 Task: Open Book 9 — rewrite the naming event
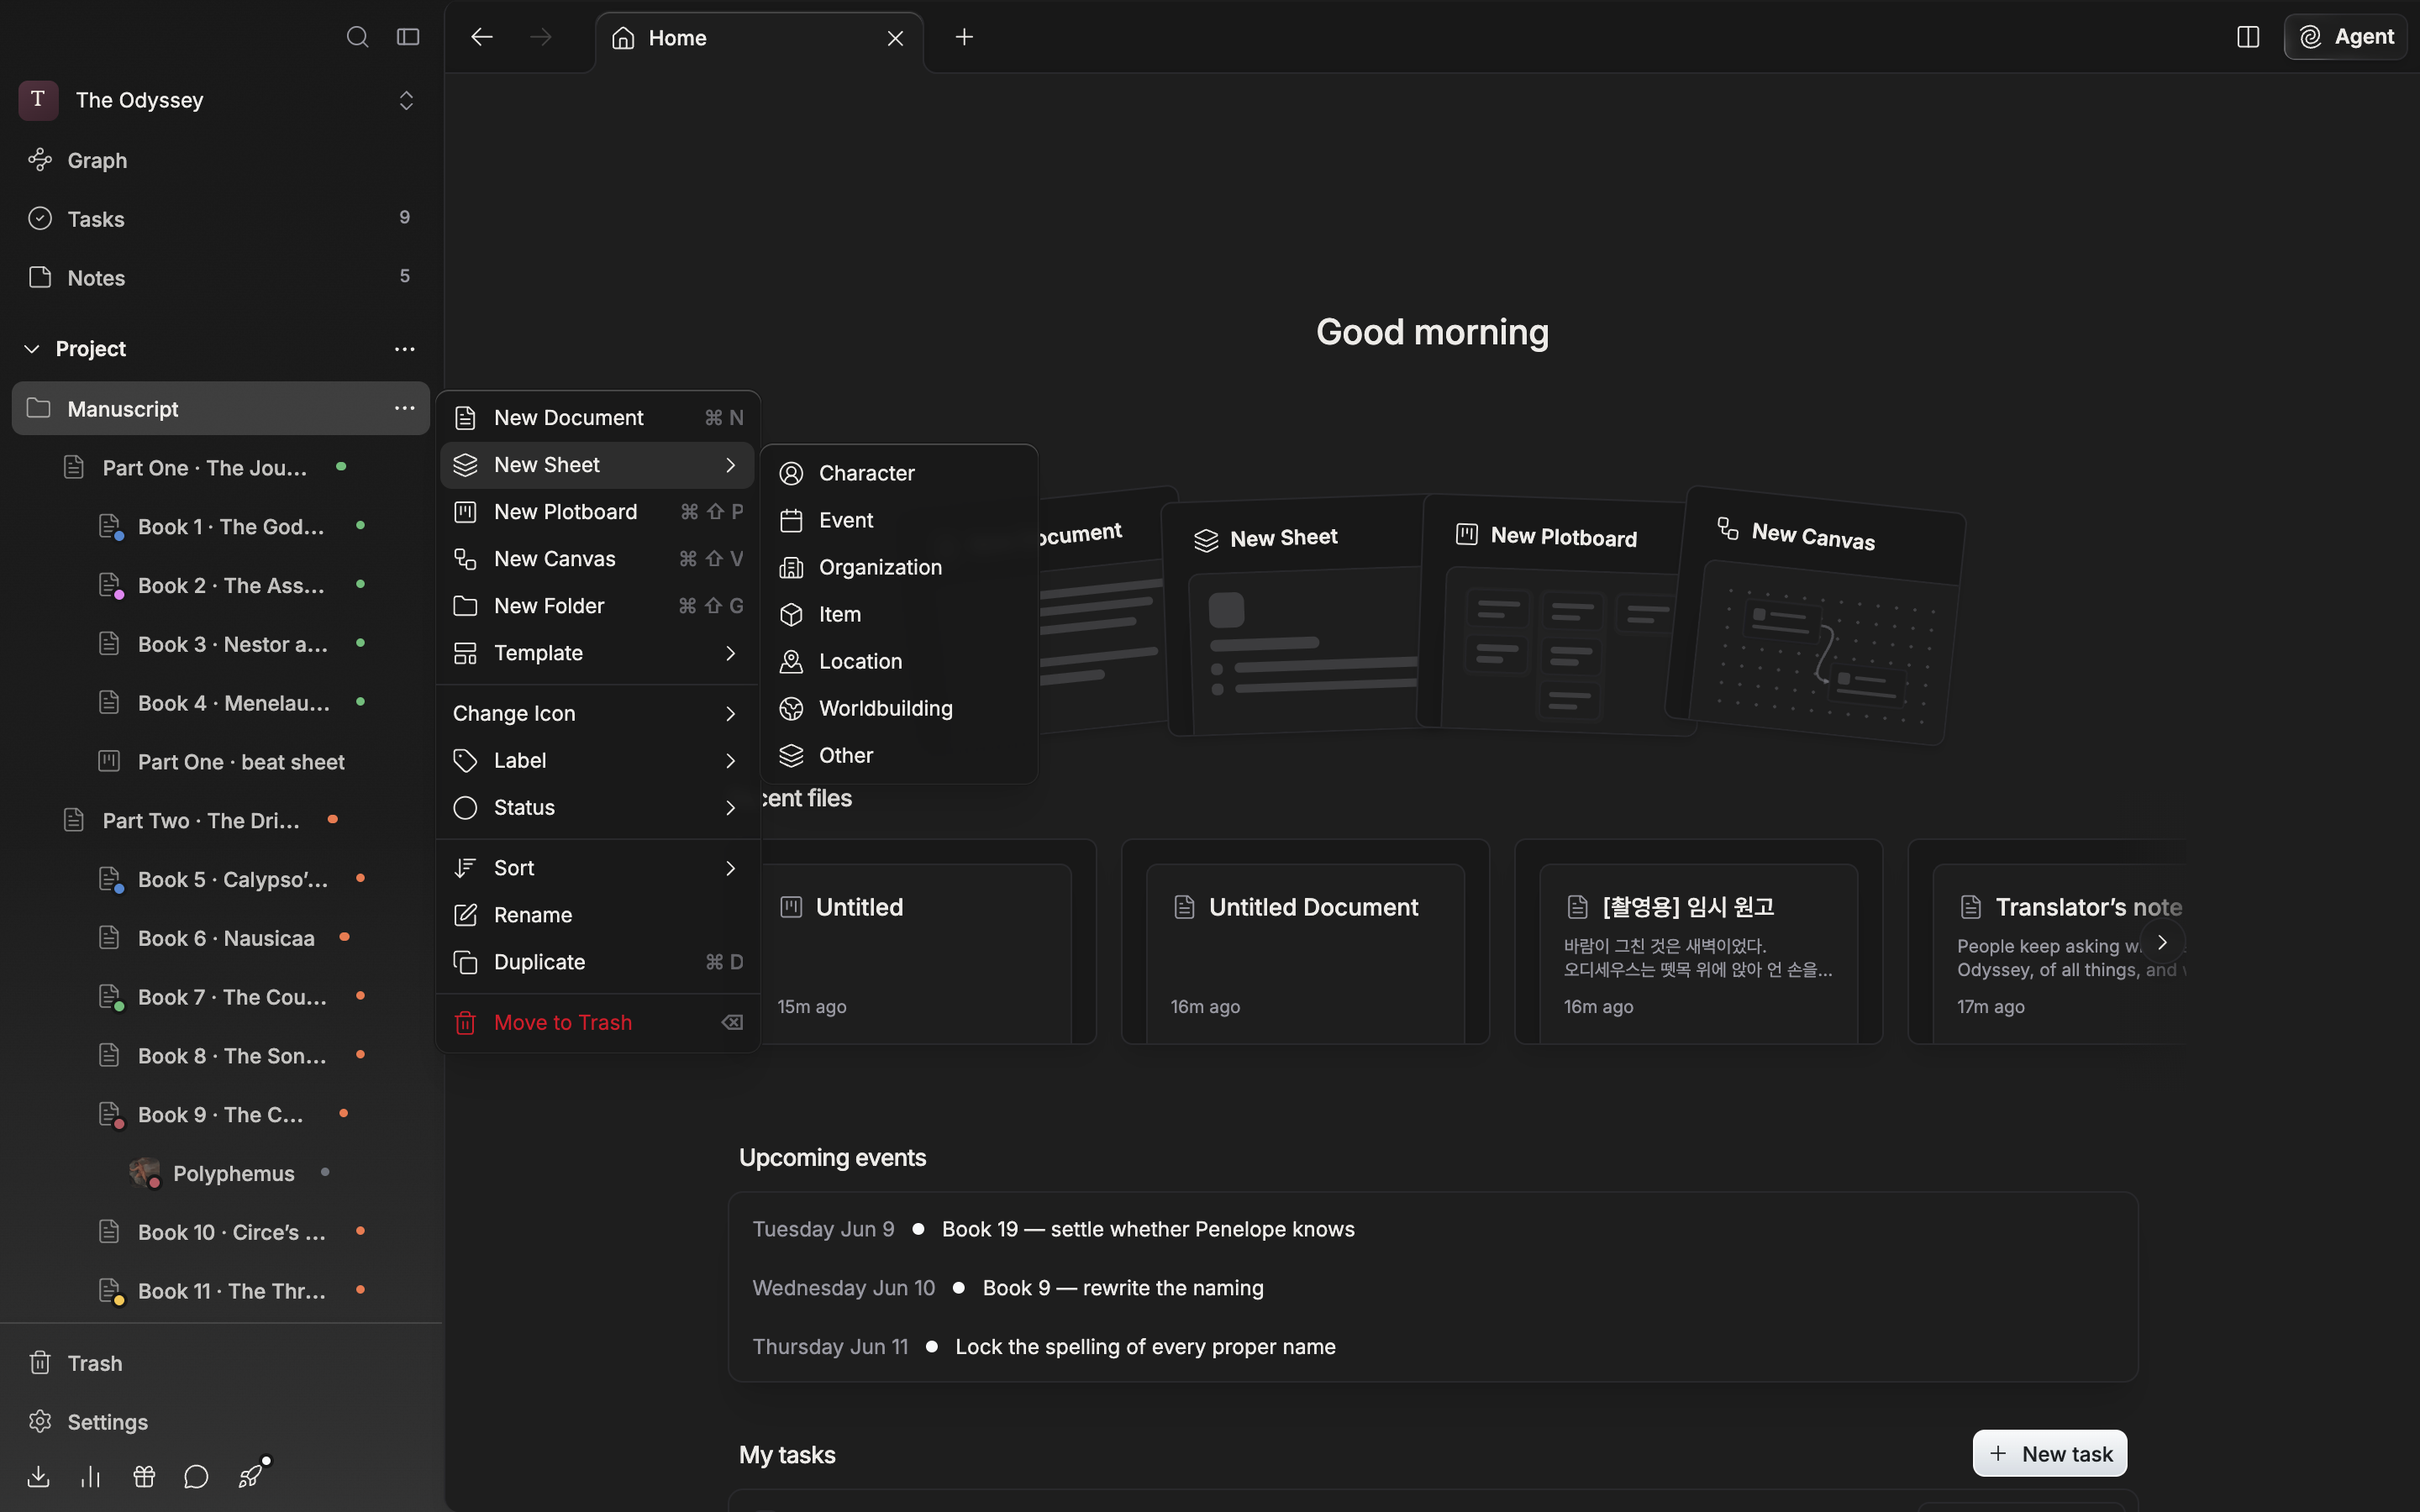click(x=1433, y=1288)
